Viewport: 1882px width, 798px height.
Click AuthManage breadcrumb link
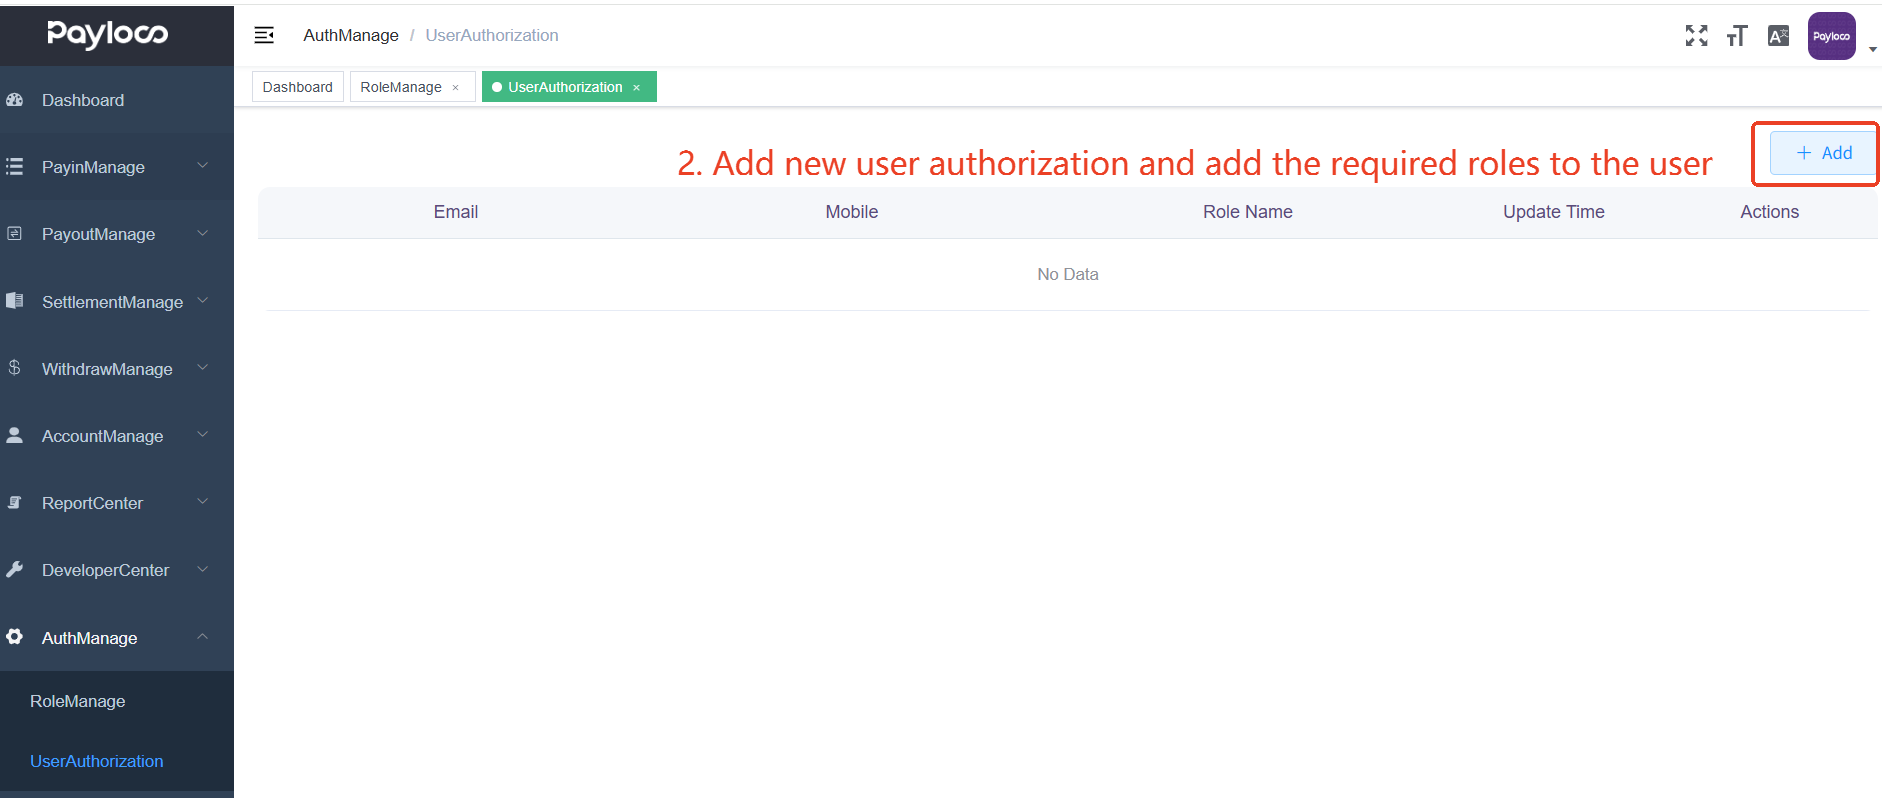coord(351,35)
